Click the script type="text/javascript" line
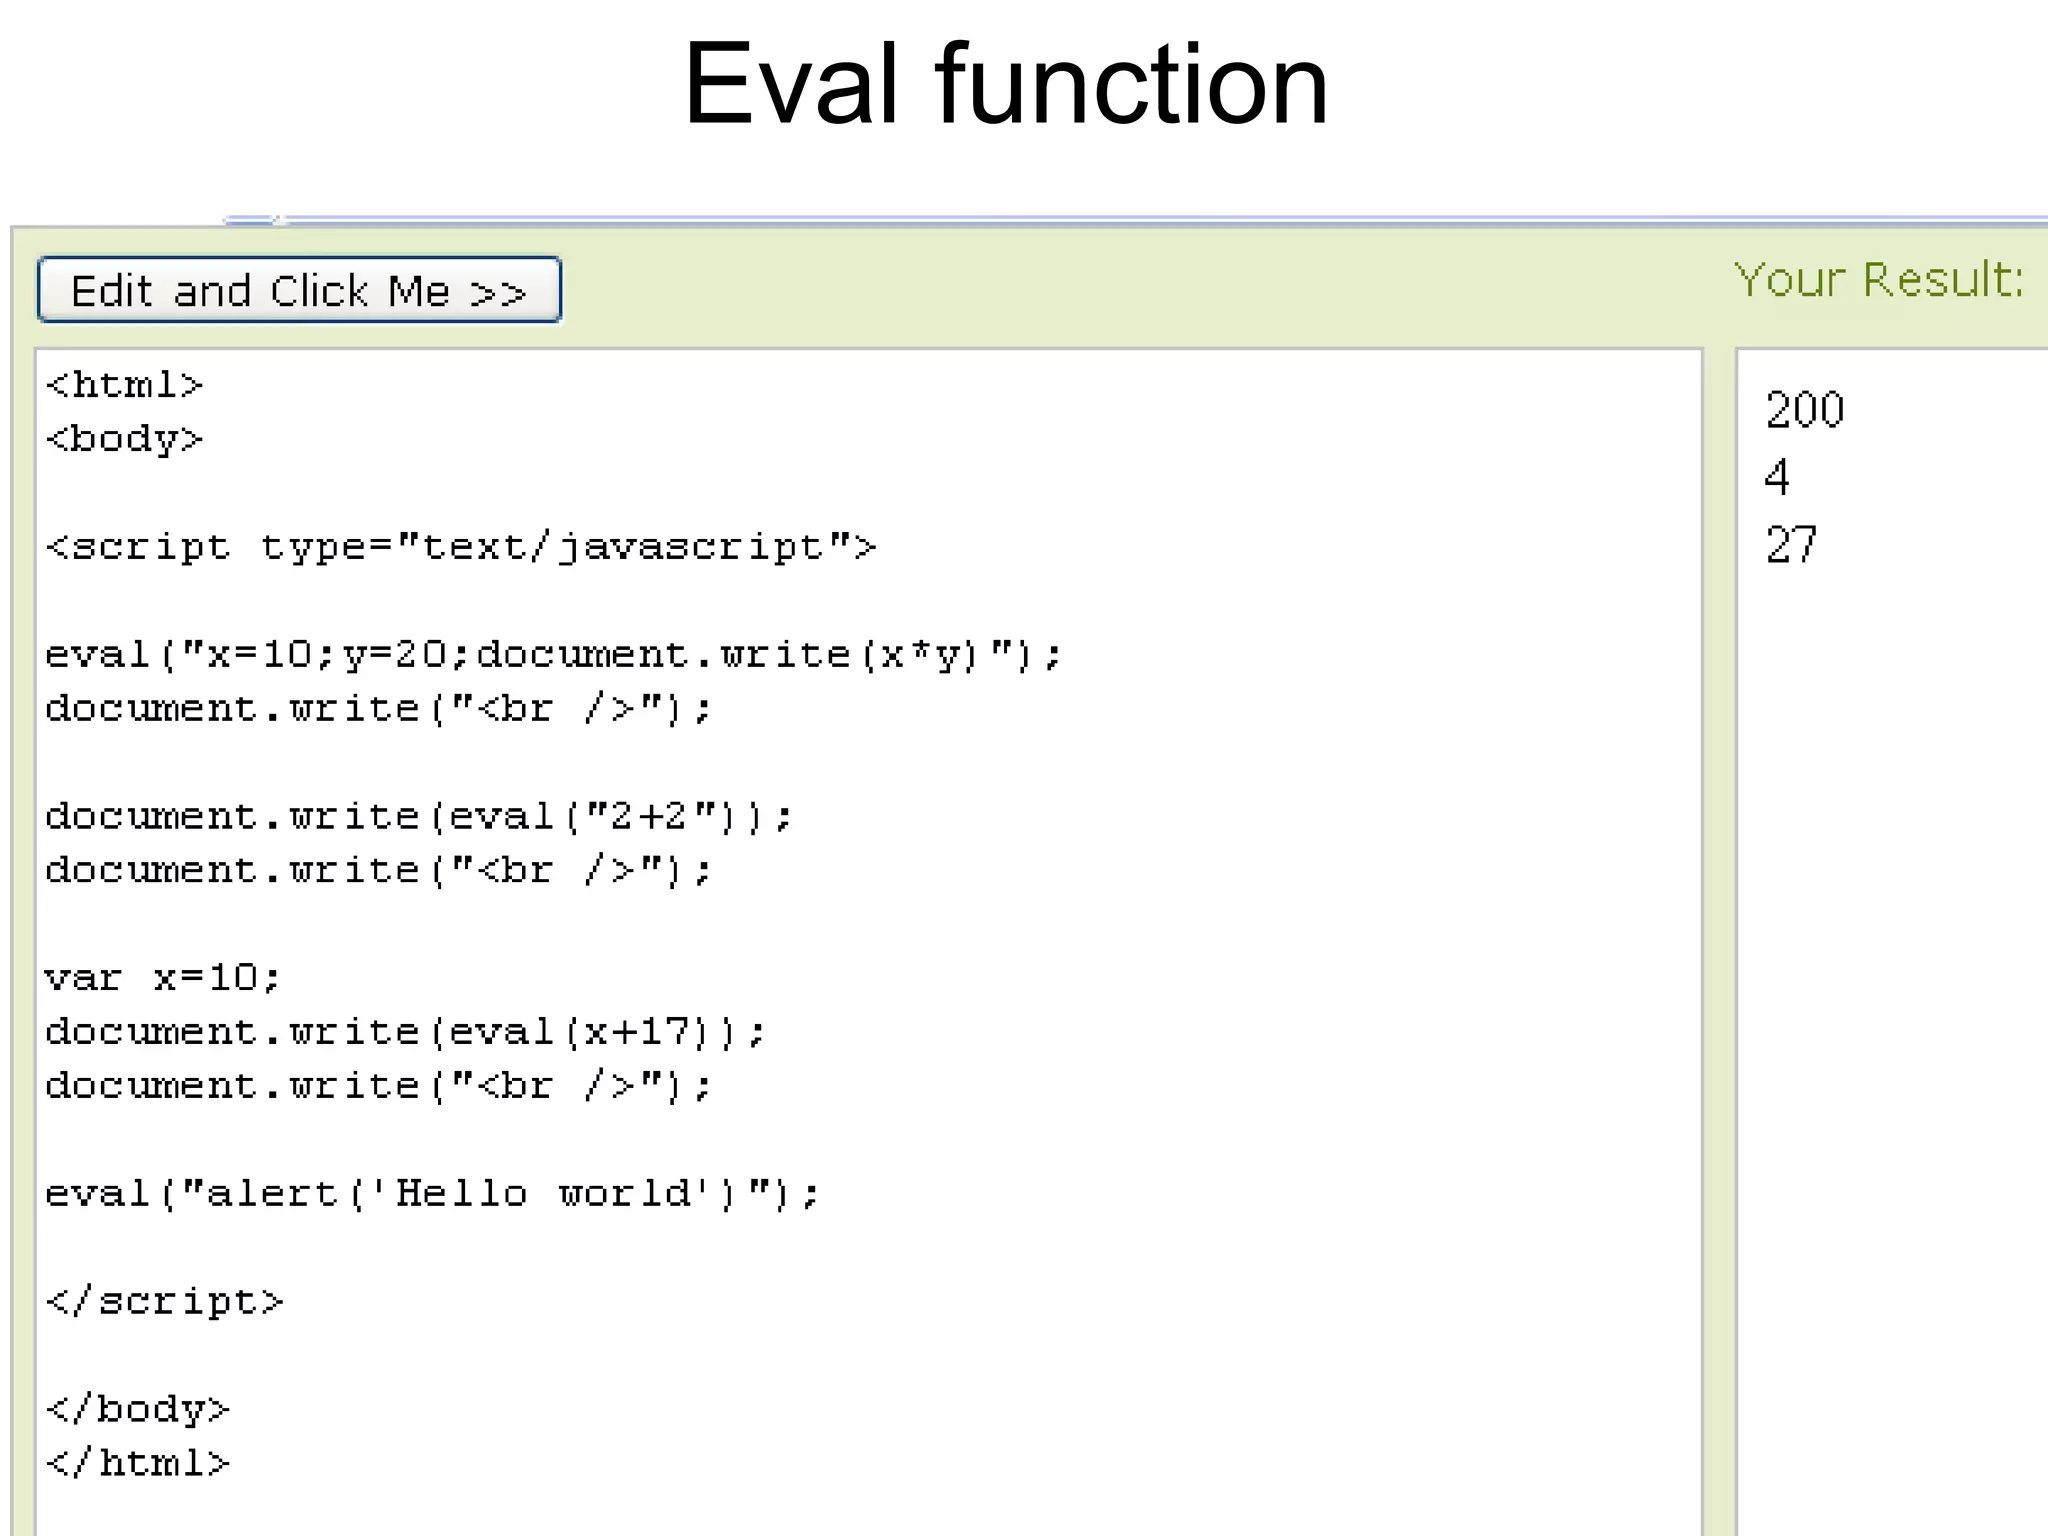 (461, 547)
